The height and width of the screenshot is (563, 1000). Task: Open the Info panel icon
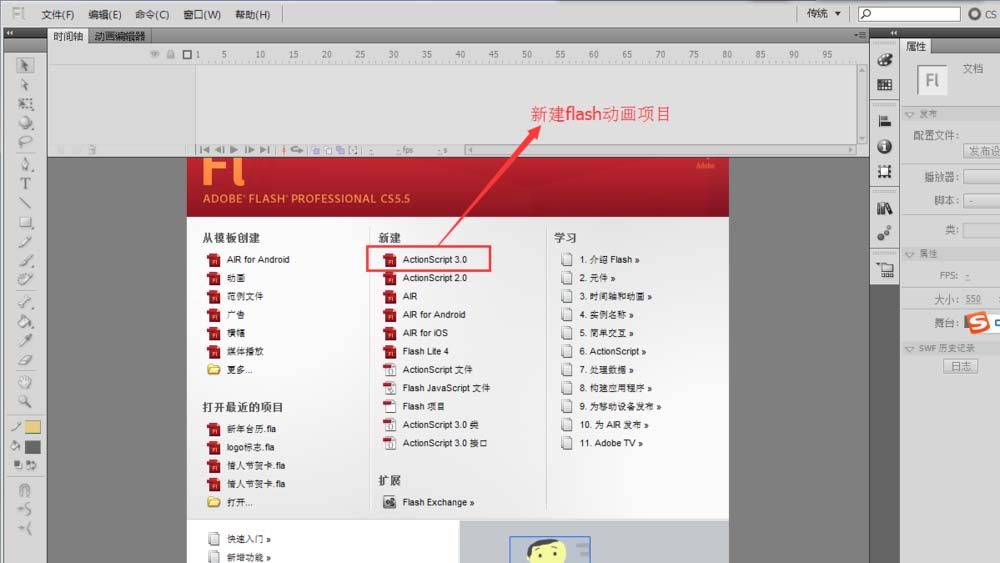point(885,146)
